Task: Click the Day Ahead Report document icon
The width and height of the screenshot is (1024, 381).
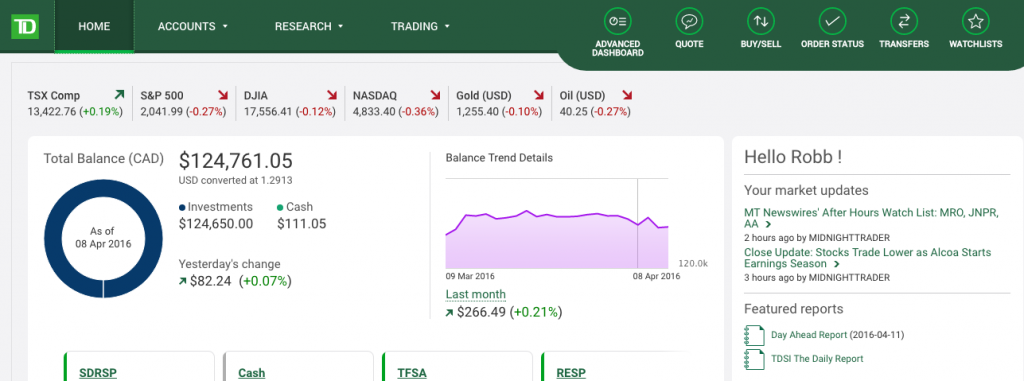Action: (x=754, y=335)
